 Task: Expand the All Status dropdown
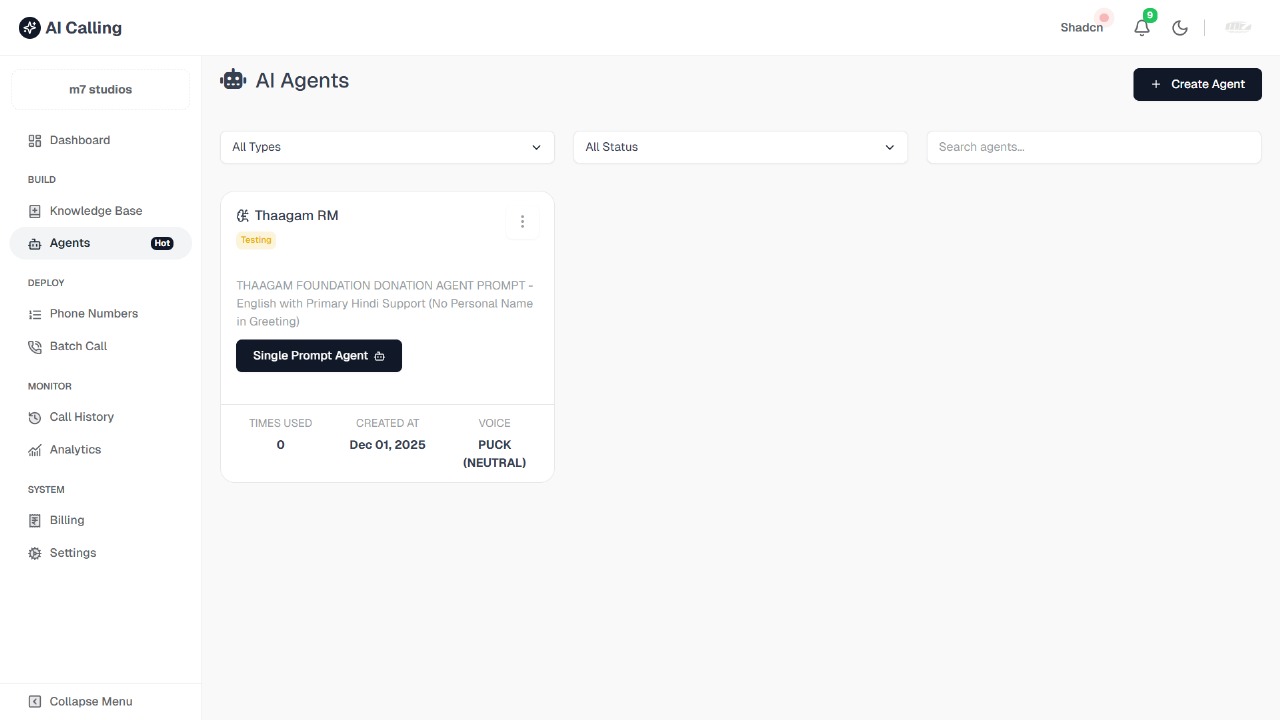(740, 147)
